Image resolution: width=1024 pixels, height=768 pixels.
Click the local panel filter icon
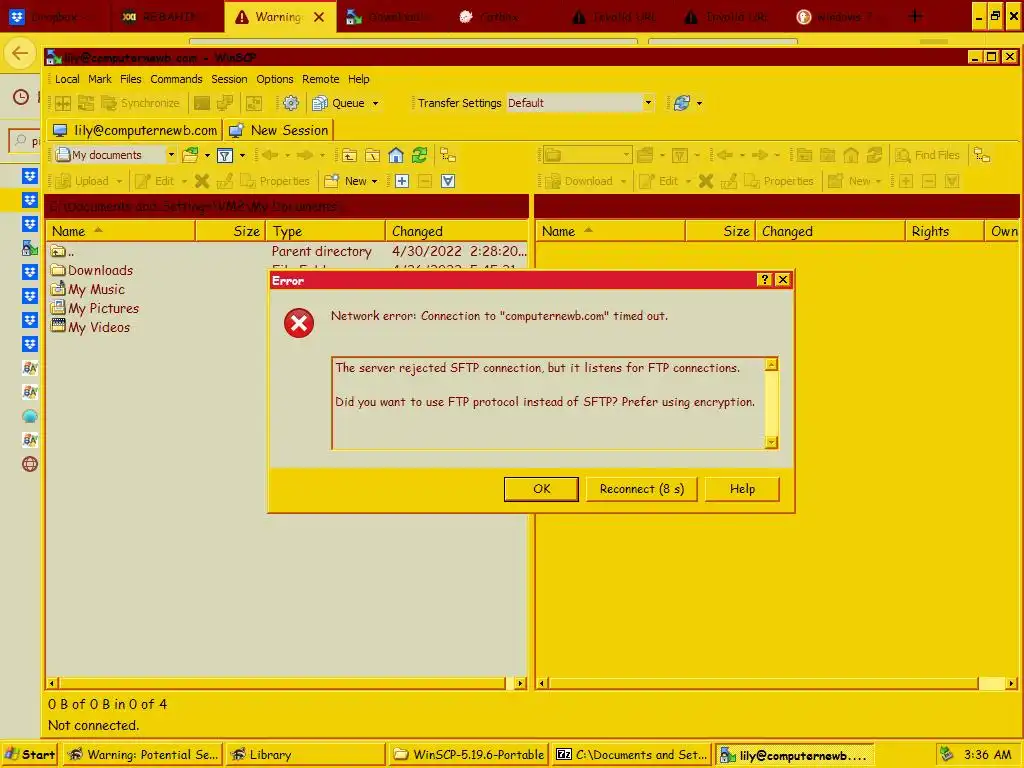coord(225,155)
